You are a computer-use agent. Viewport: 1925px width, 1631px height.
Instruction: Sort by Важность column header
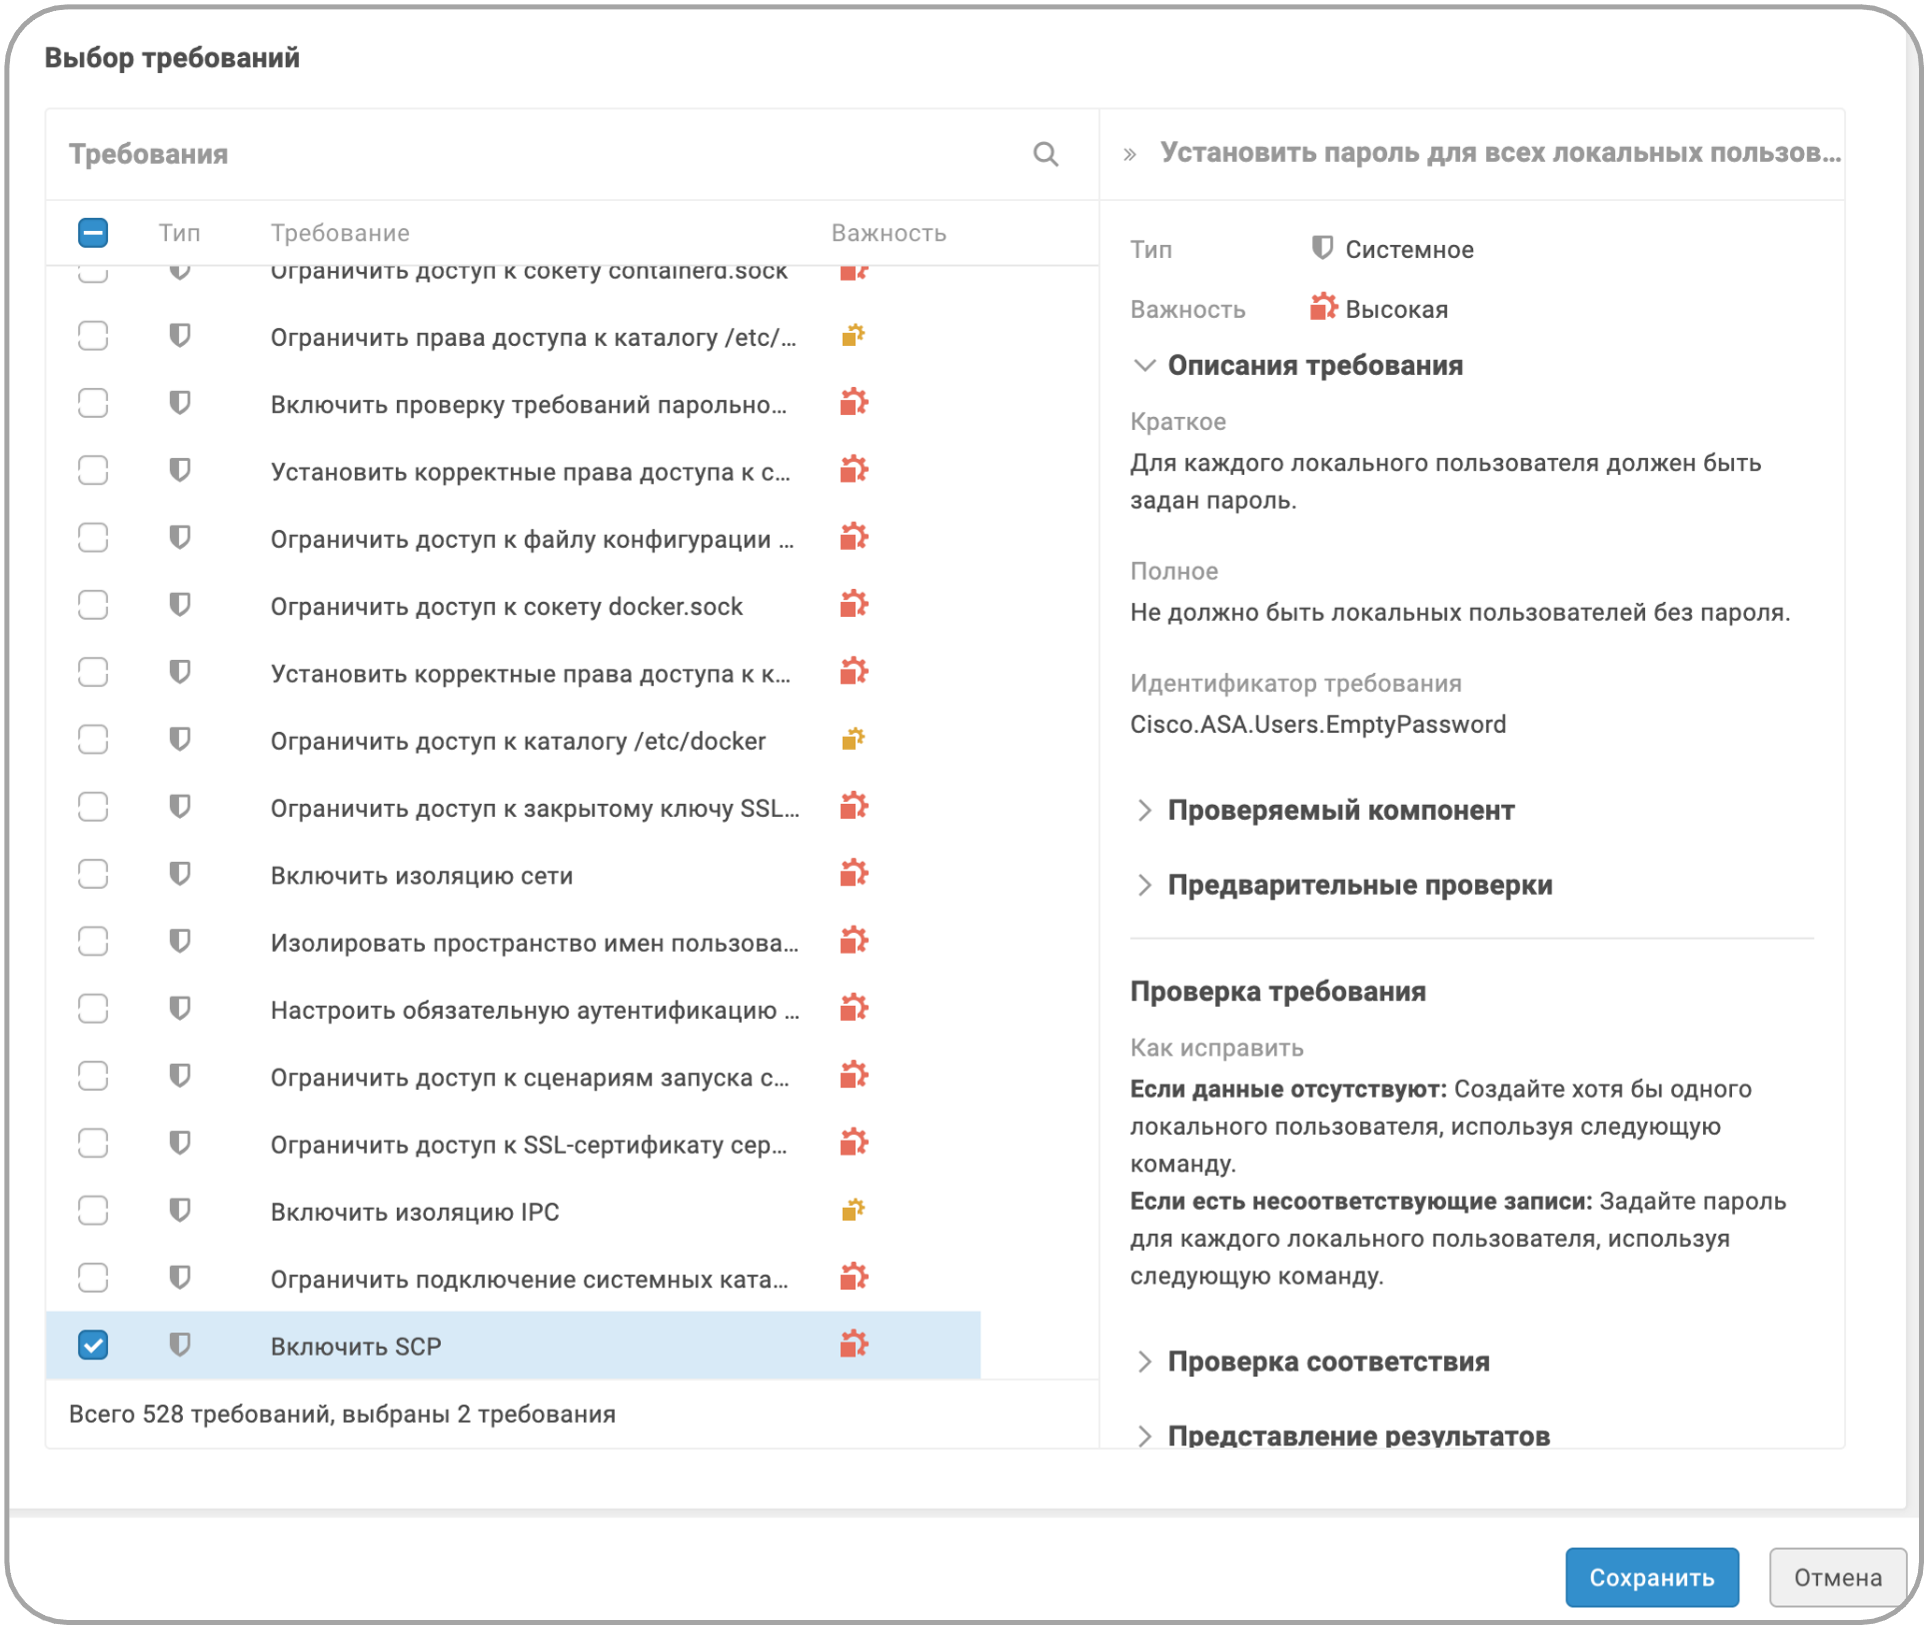888,233
